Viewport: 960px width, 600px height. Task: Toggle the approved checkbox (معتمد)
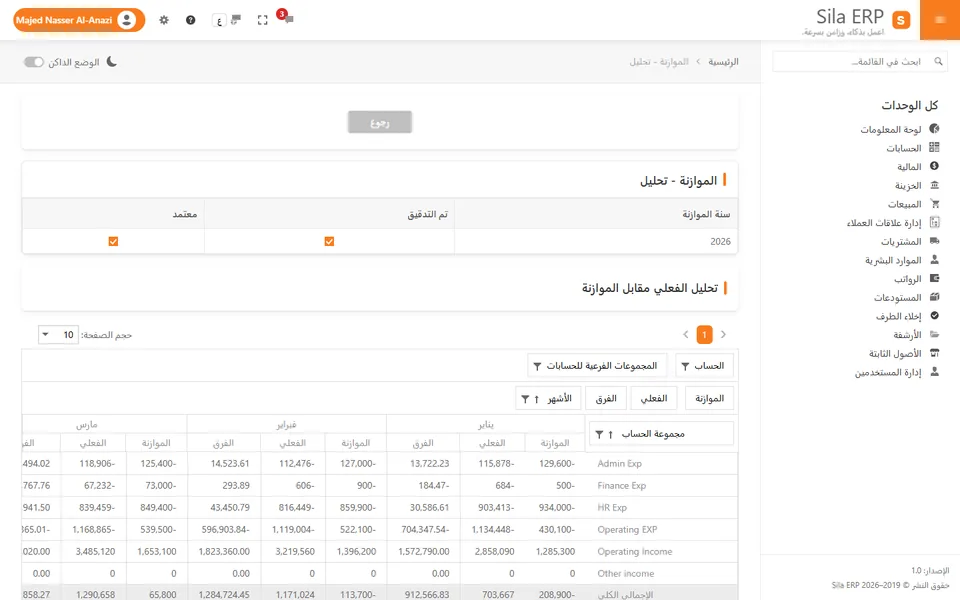tap(113, 241)
